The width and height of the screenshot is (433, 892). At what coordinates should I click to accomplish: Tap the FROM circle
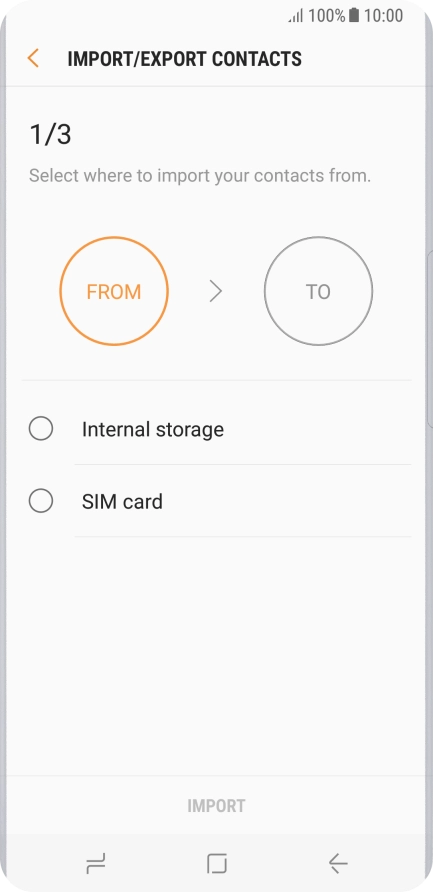point(114,291)
